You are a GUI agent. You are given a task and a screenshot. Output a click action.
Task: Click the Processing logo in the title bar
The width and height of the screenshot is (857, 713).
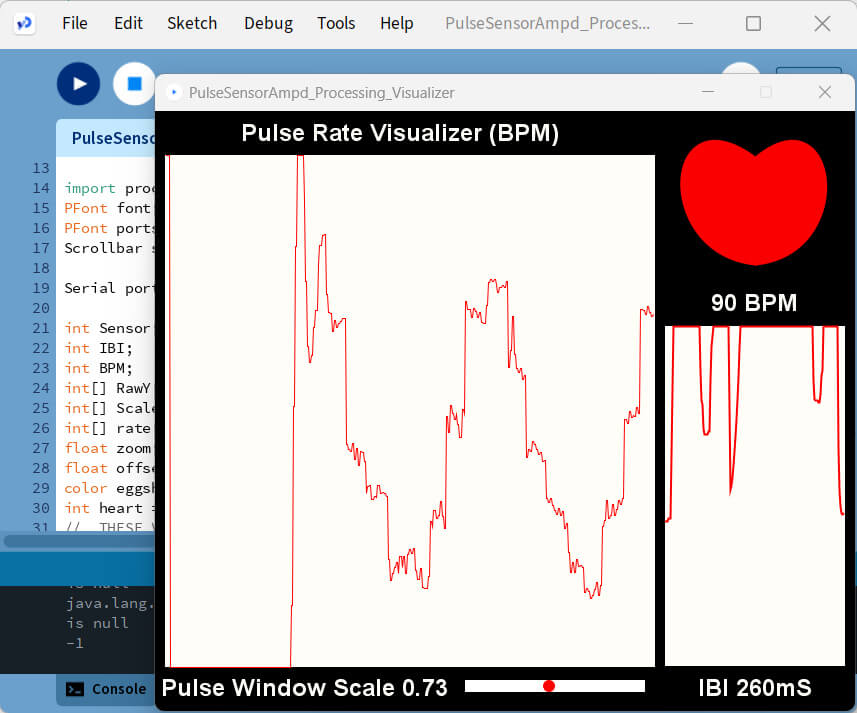pyautogui.click(x=25, y=23)
